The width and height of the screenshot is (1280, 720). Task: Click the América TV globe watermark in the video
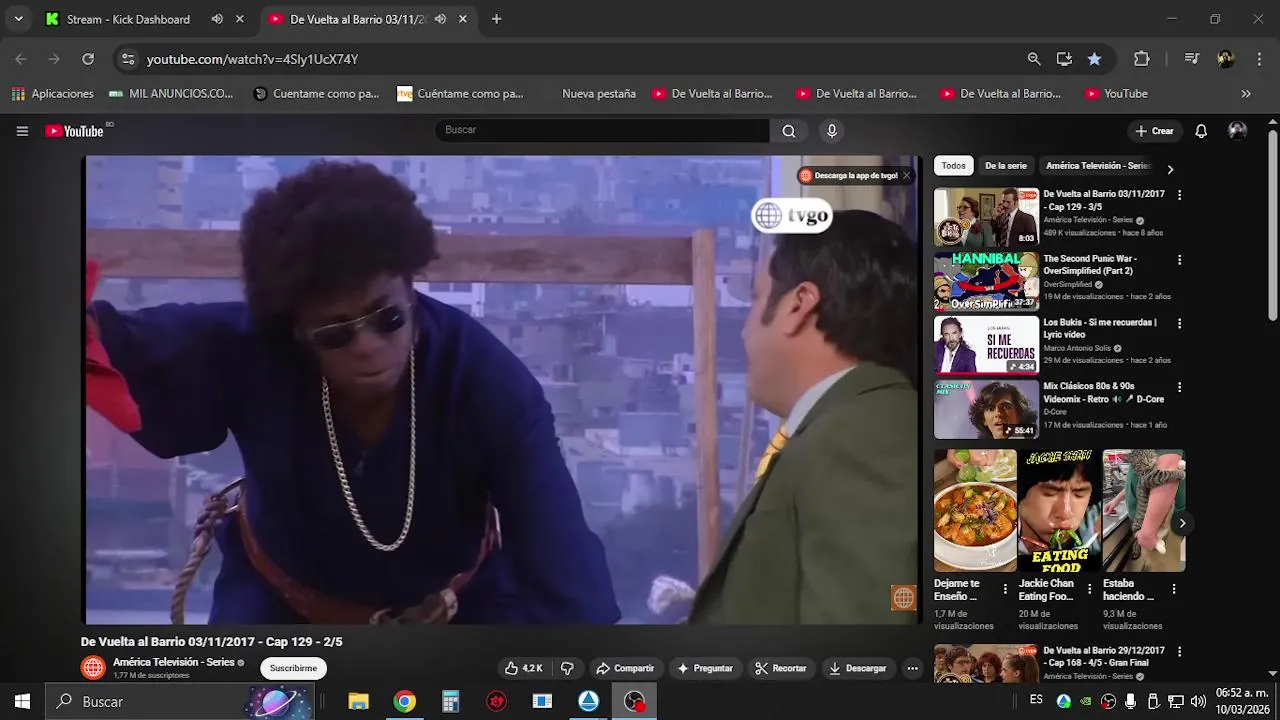coord(903,598)
